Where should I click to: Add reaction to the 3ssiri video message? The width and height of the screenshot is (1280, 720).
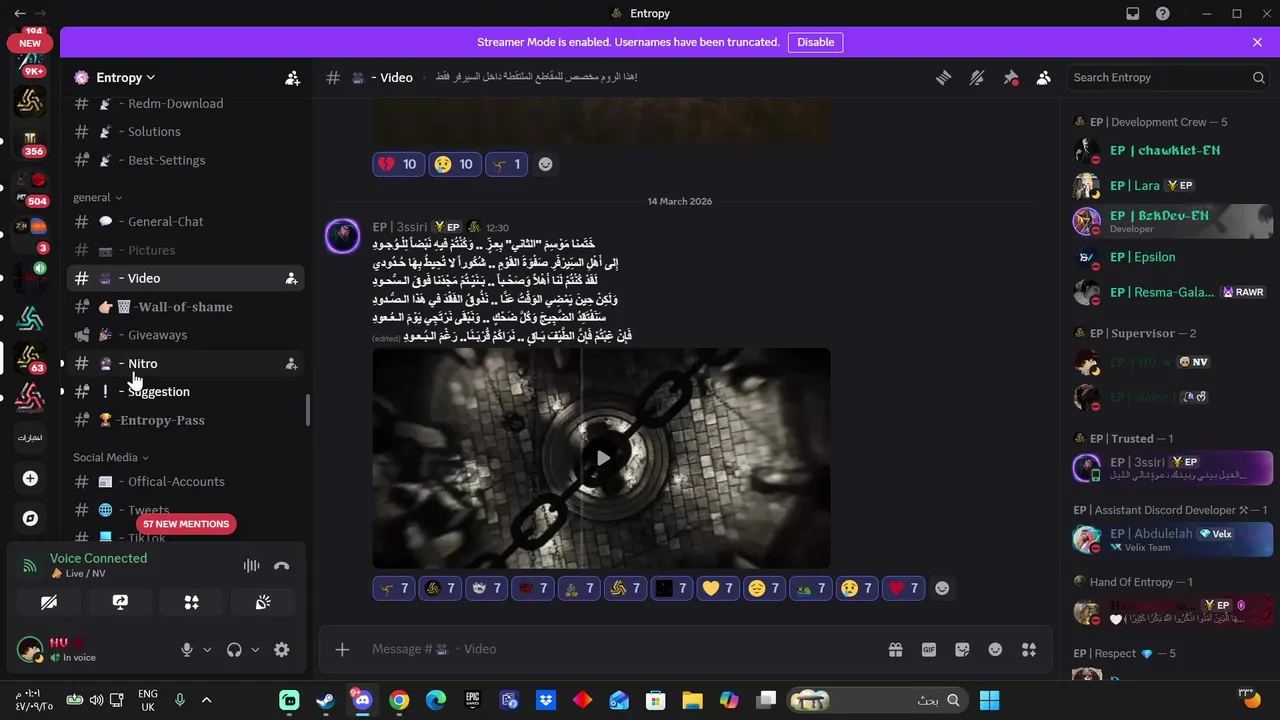point(941,588)
